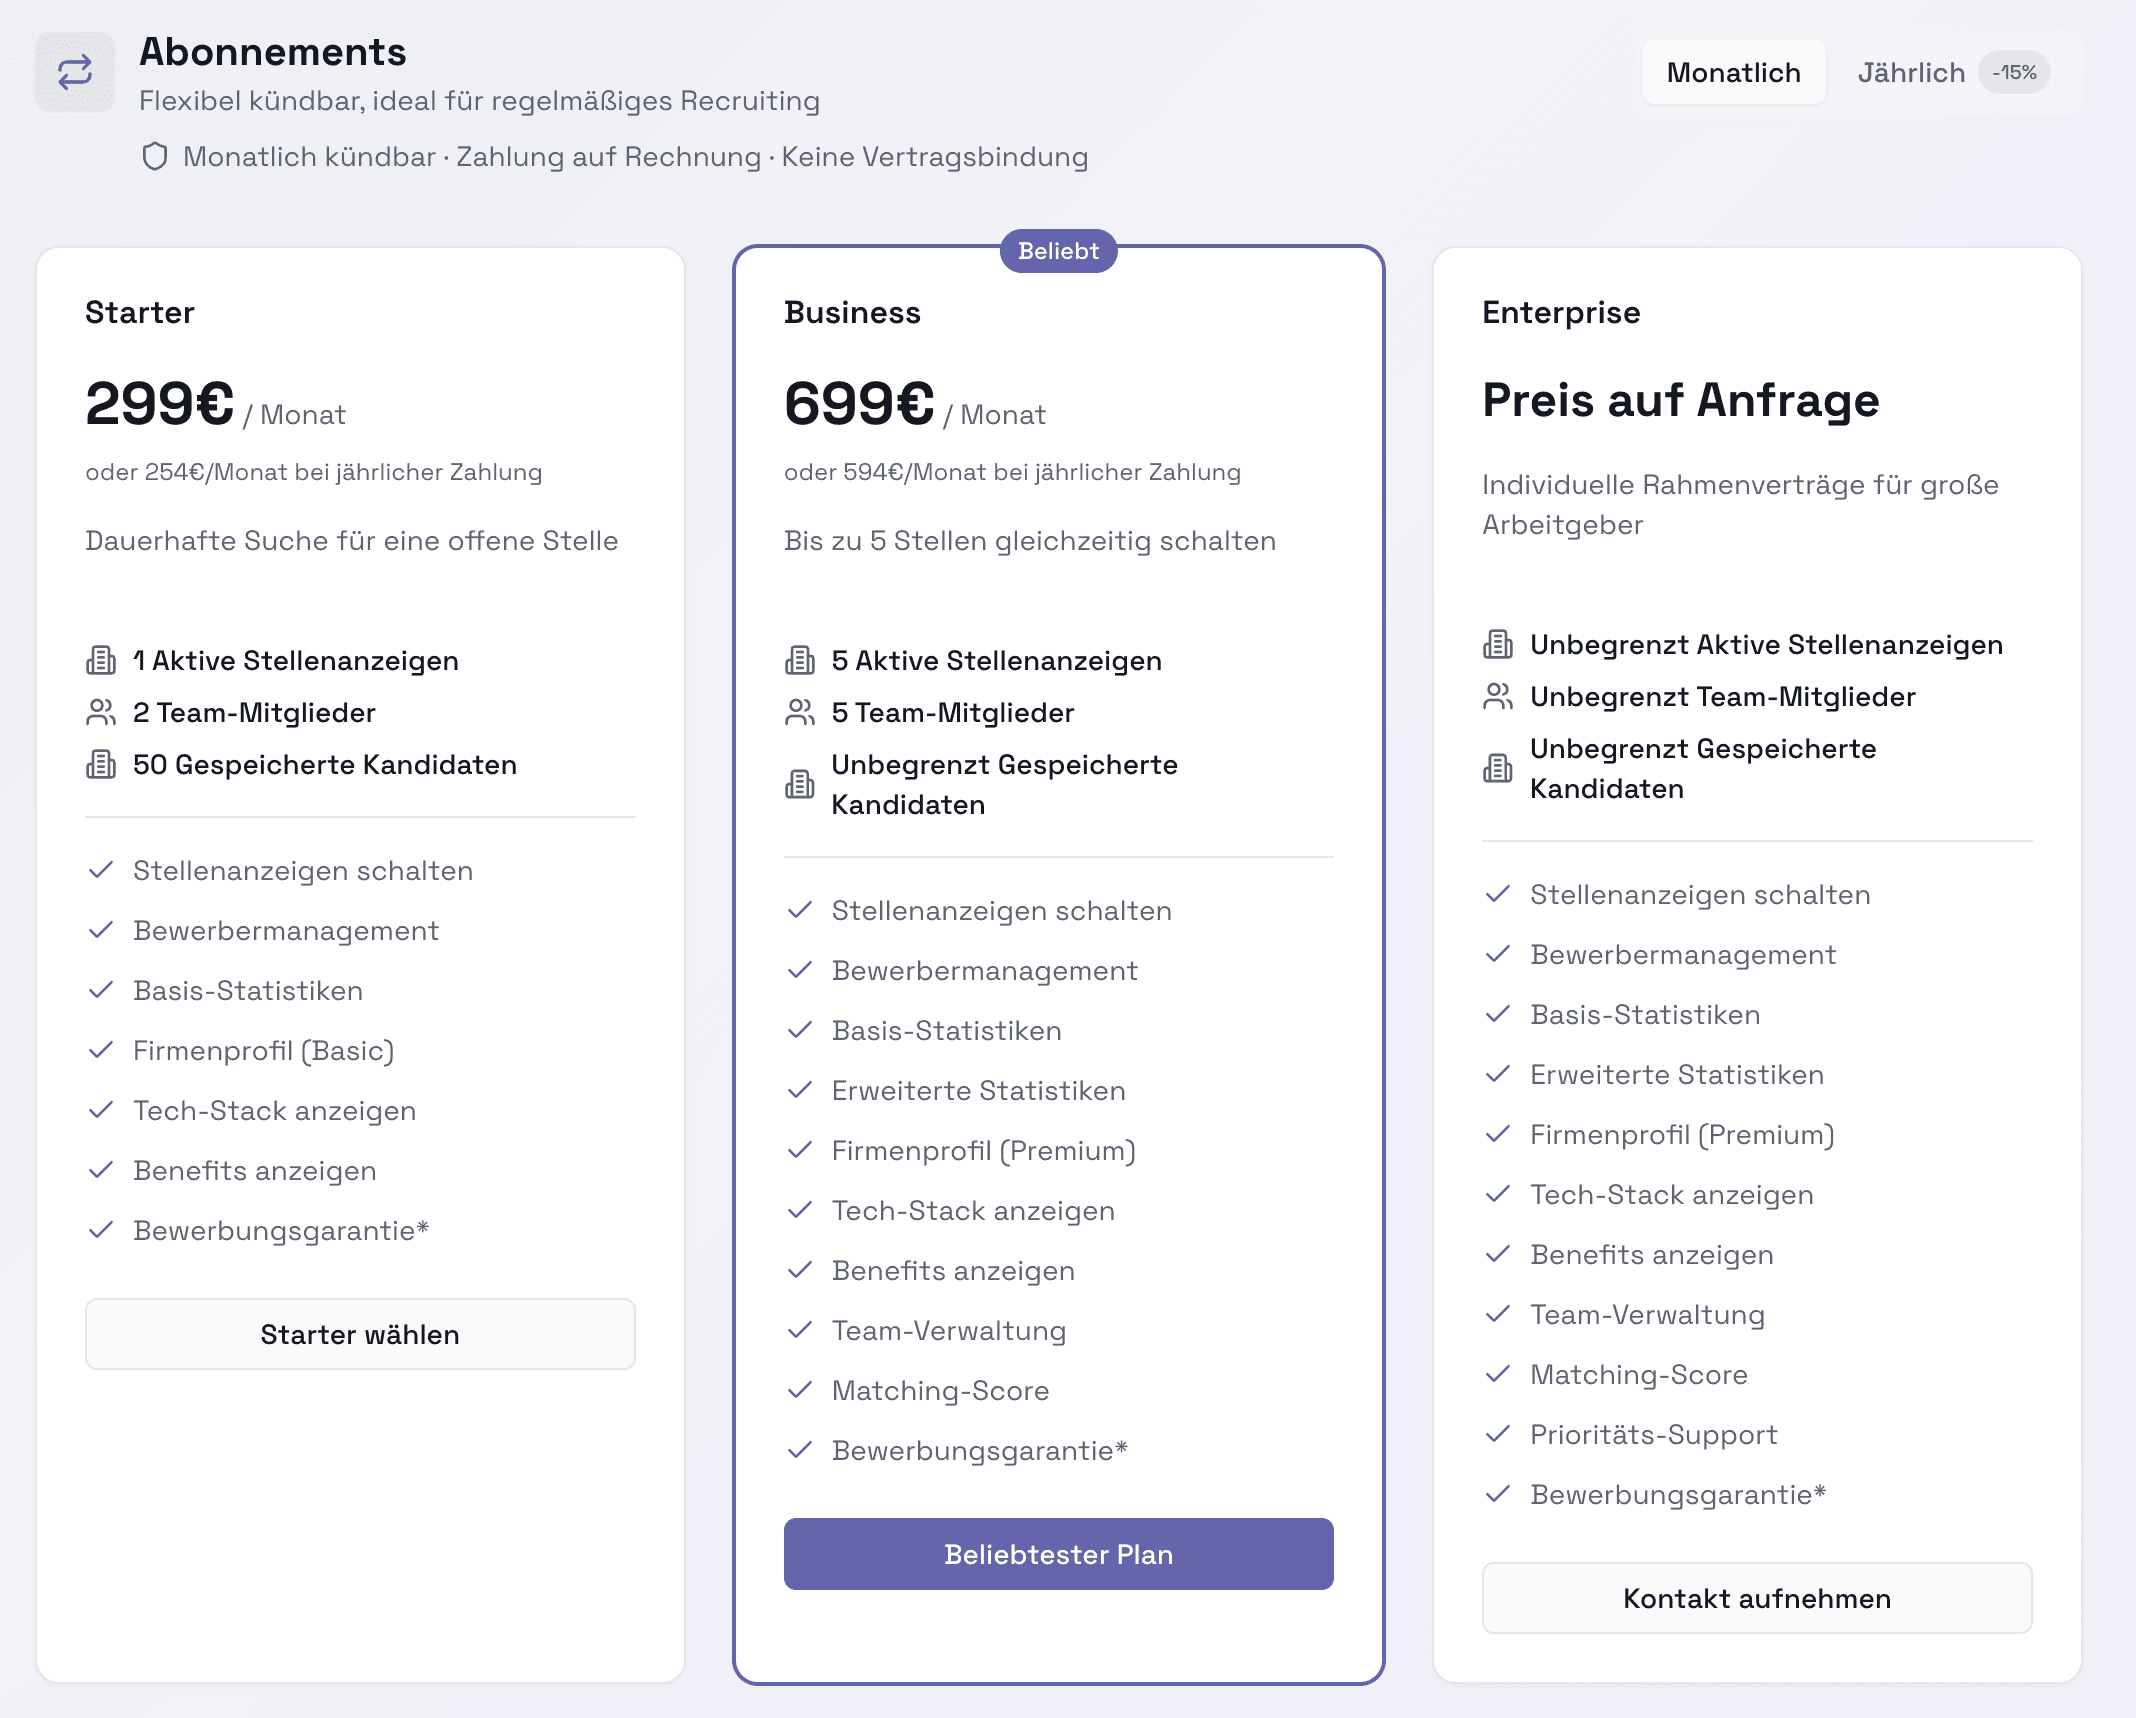Screen dimensions: 2136x1718
Task: Click the shield icon before Monatlich kündbar
Action: pyautogui.click(x=155, y=157)
